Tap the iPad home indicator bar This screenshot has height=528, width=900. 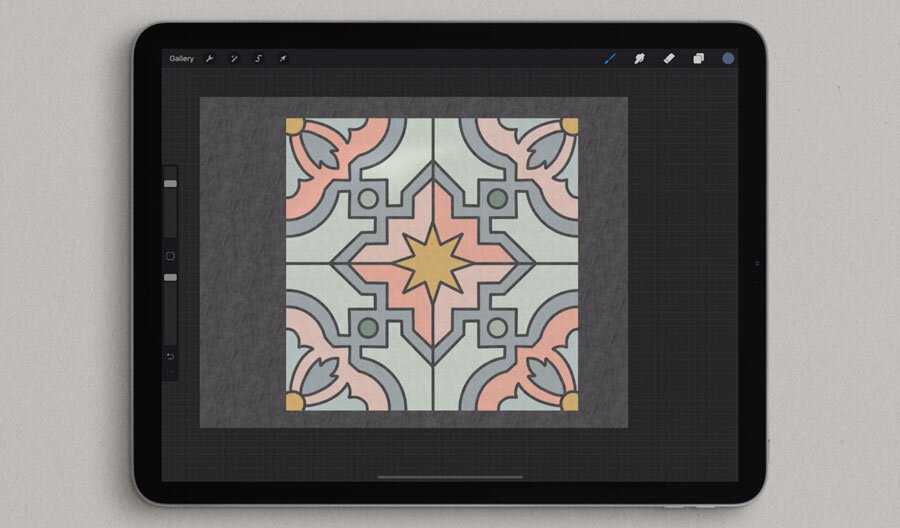pyautogui.click(x=449, y=477)
